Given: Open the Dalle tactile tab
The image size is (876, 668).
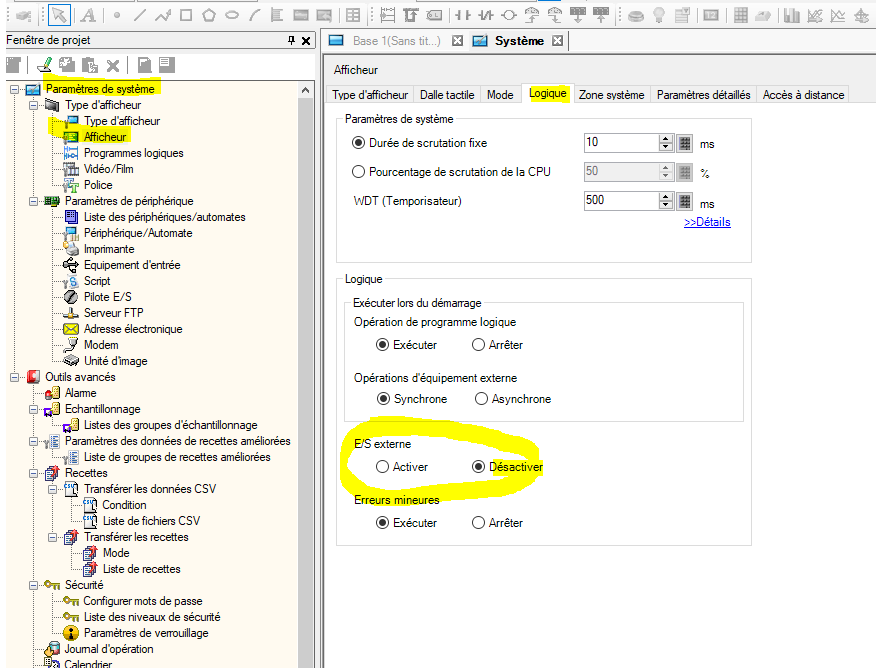Looking at the screenshot, I should tap(446, 95).
